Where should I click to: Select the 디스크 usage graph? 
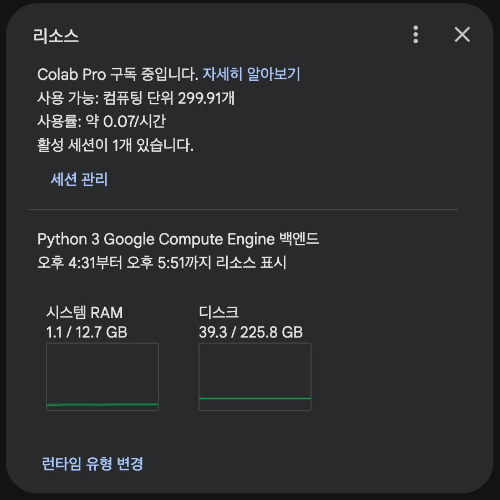coord(255,377)
